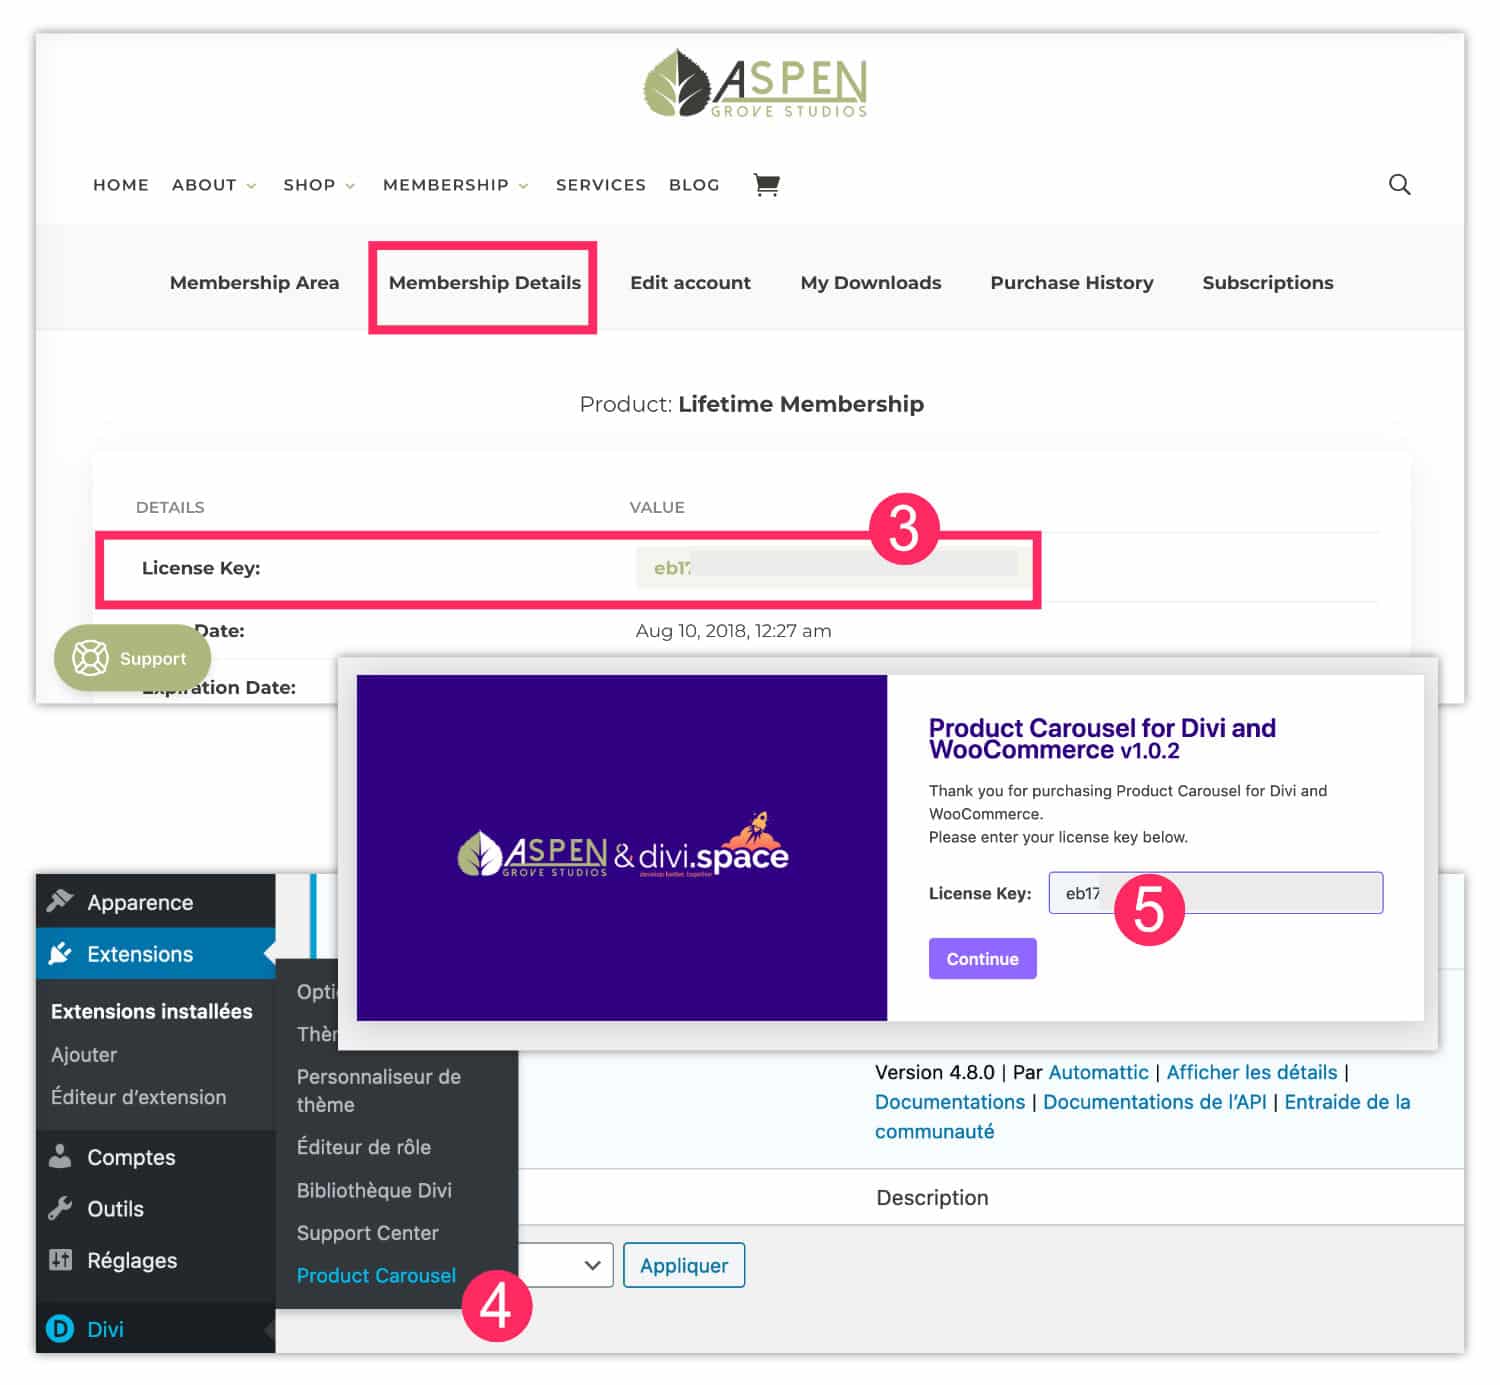This screenshot has height=1385, width=1500.
Task: Open the Blog menu item
Action: [694, 185]
